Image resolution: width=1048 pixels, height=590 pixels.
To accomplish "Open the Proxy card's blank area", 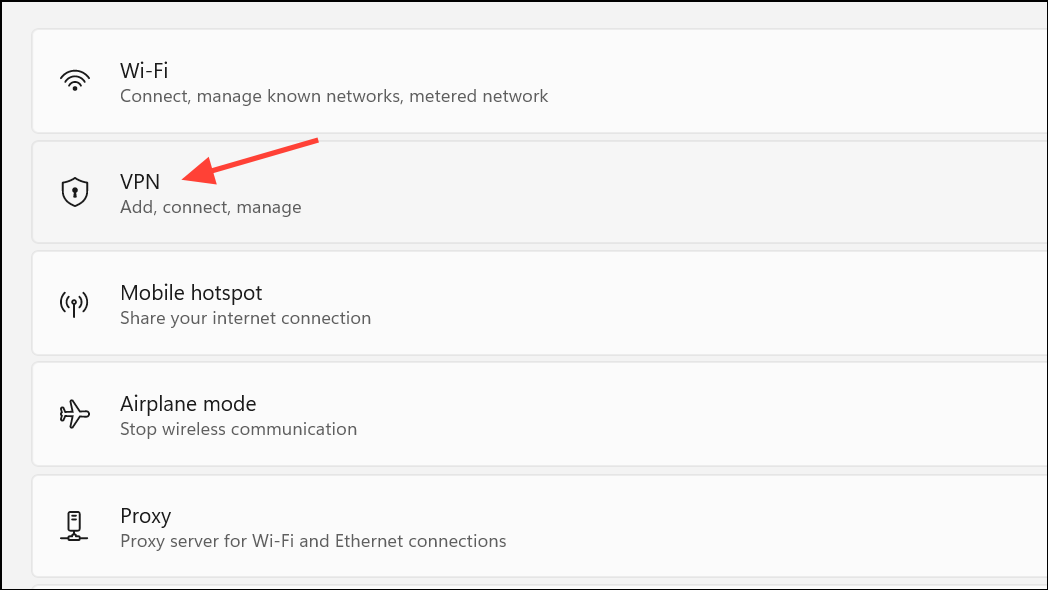I will tap(775, 526).
